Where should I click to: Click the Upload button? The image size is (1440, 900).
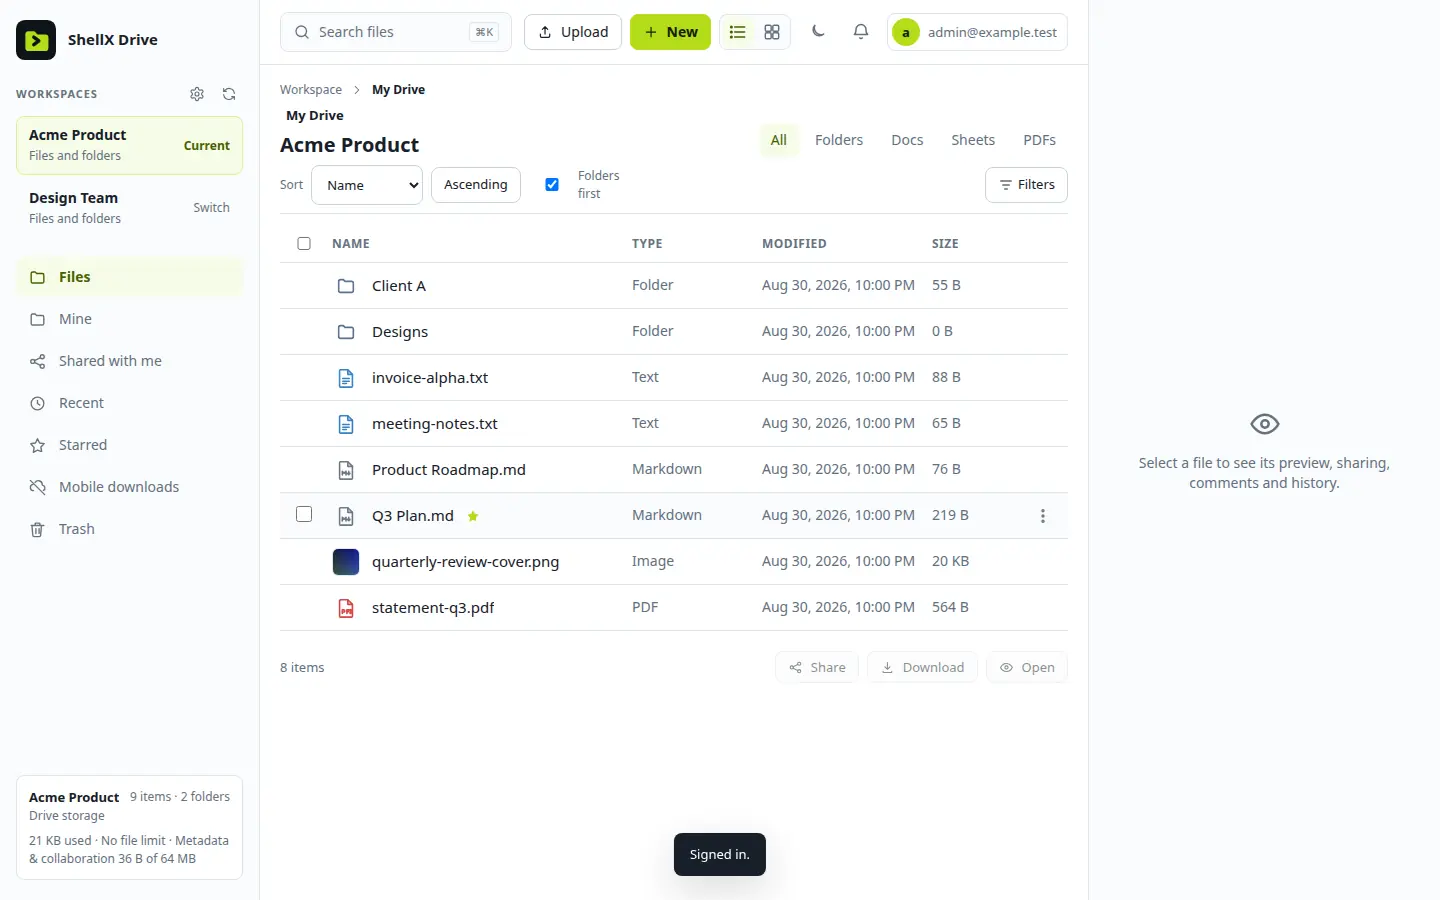(573, 32)
